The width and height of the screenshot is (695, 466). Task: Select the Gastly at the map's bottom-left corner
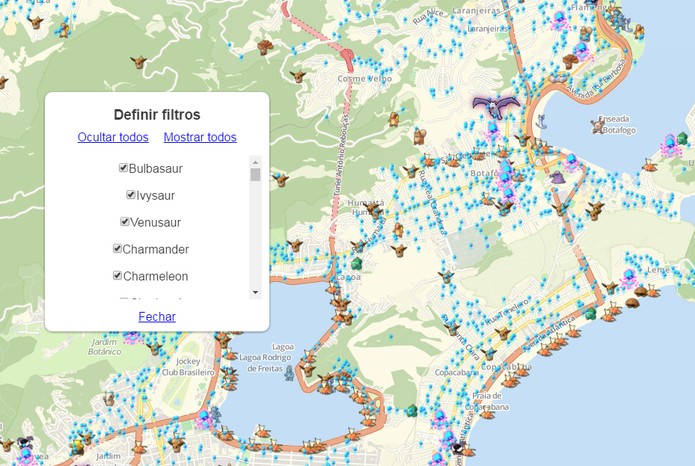click(x=25, y=441)
